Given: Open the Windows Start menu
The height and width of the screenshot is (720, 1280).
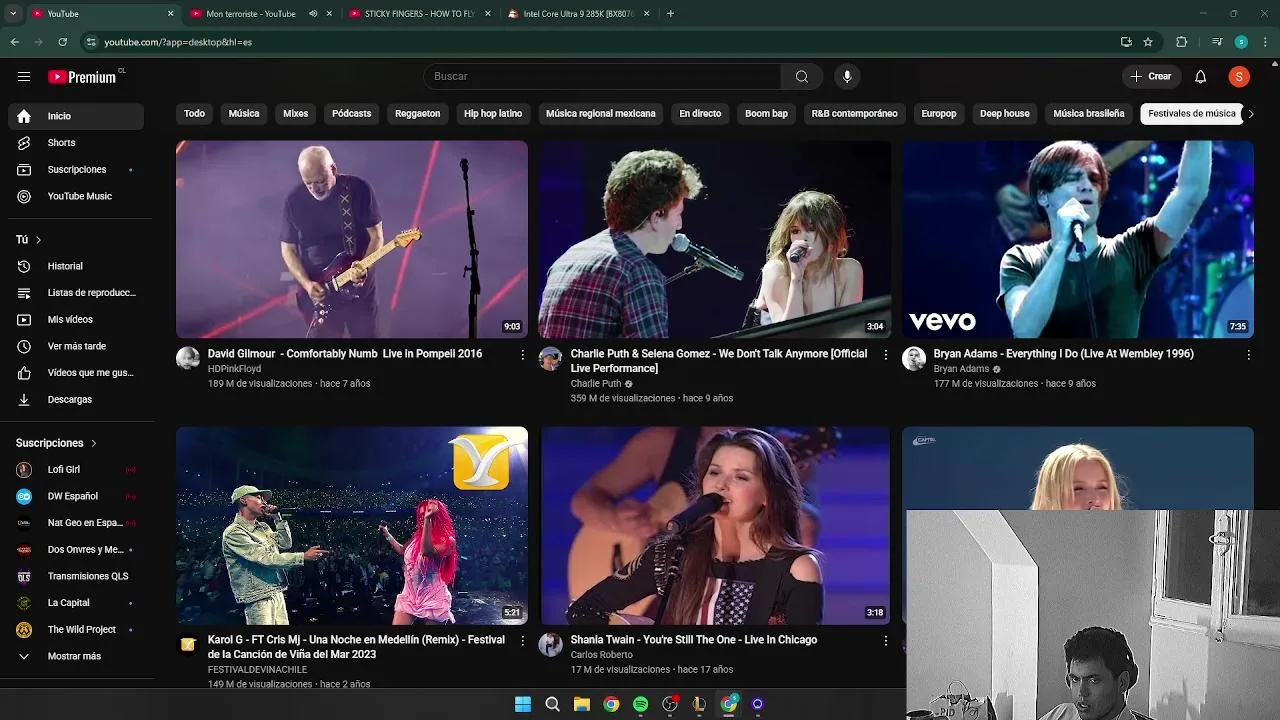Looking at the screenshot, I should 523,704.
